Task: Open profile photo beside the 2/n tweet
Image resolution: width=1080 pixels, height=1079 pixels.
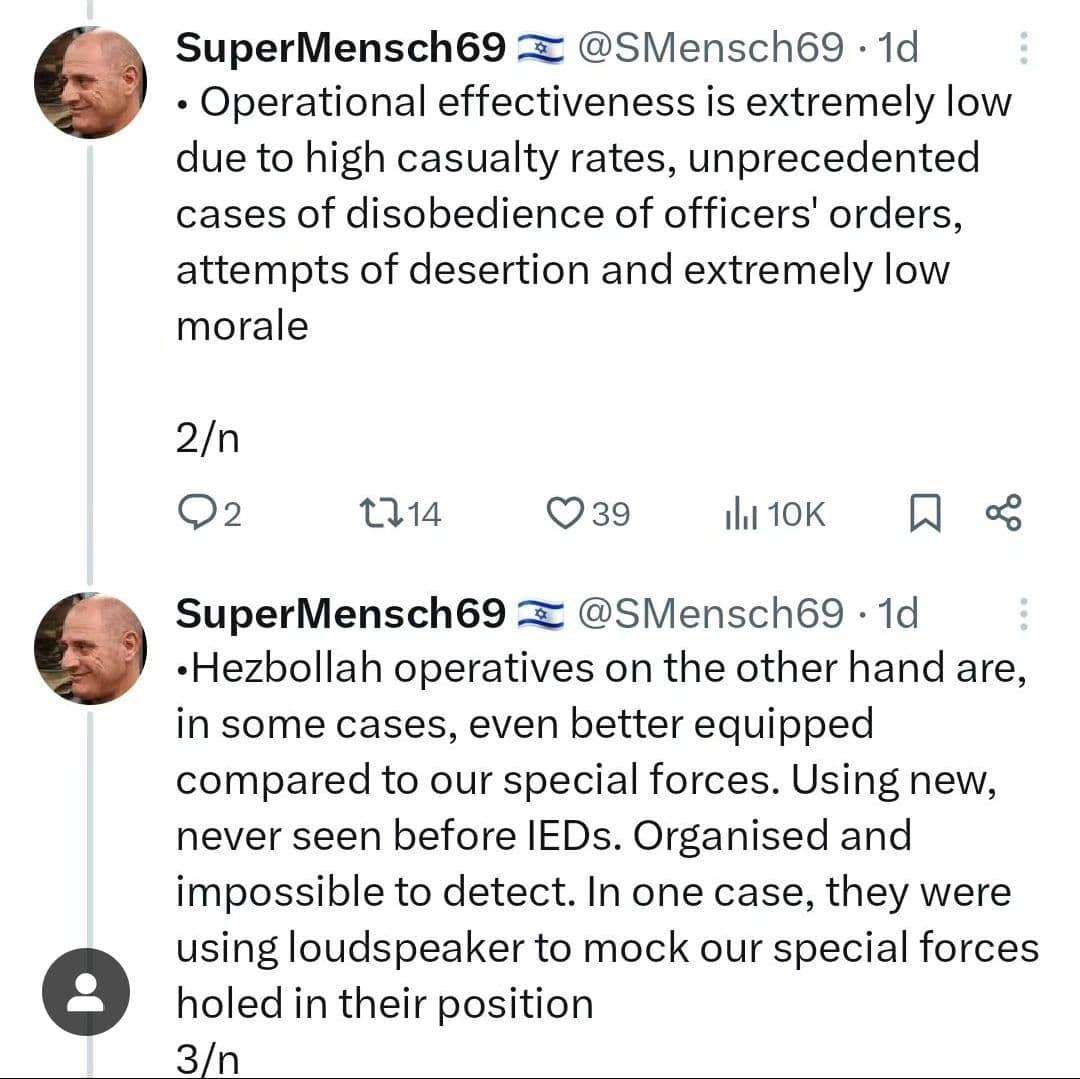Action: tap(91, 83)
